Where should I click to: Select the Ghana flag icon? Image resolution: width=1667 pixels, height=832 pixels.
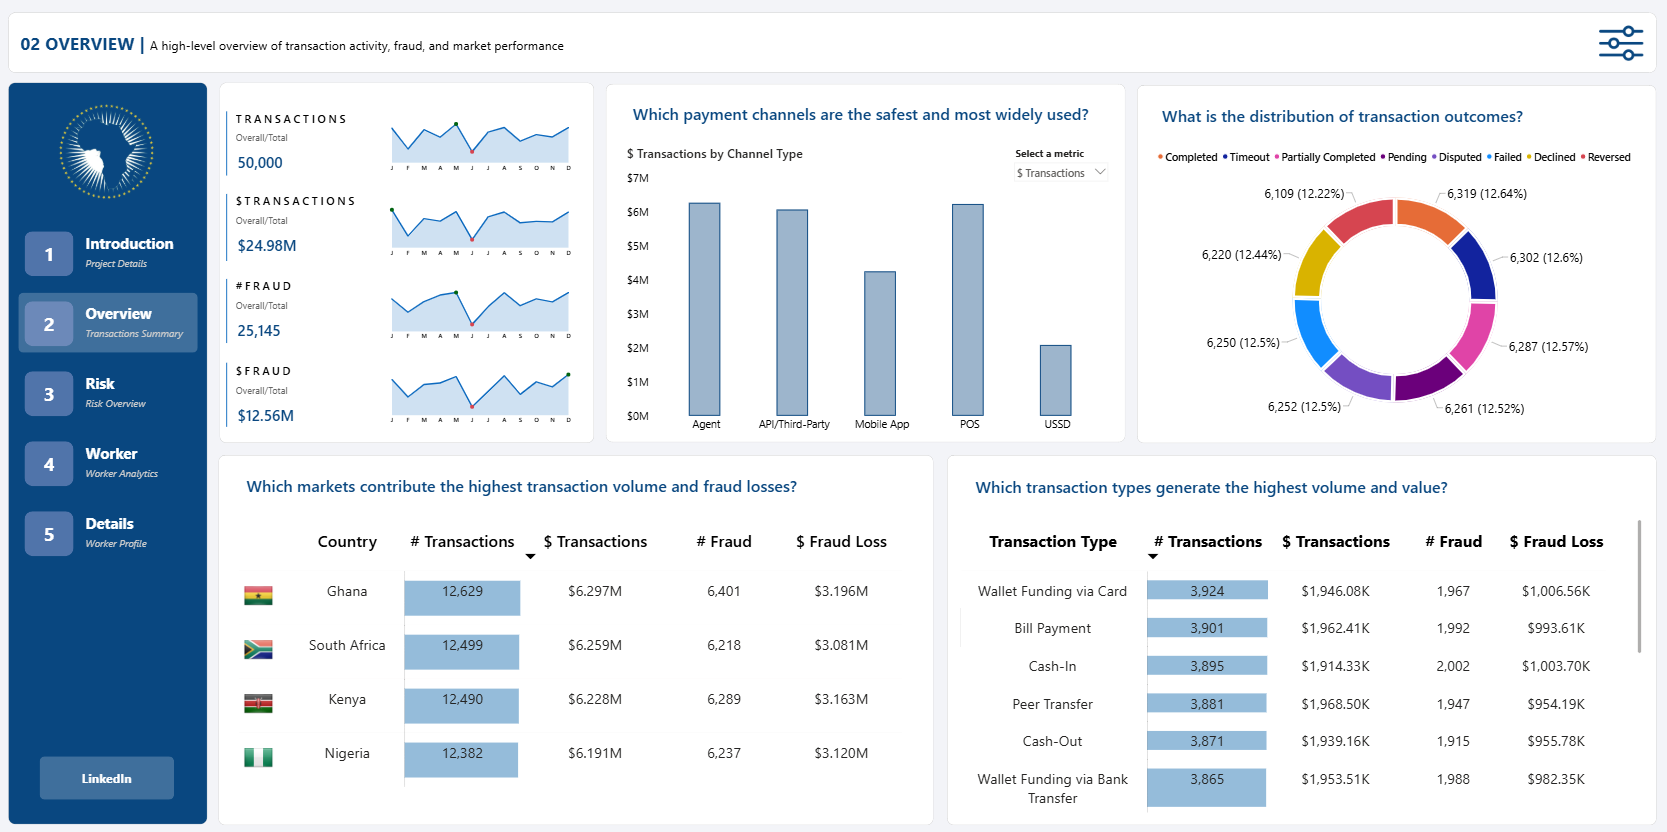point(258,596)
